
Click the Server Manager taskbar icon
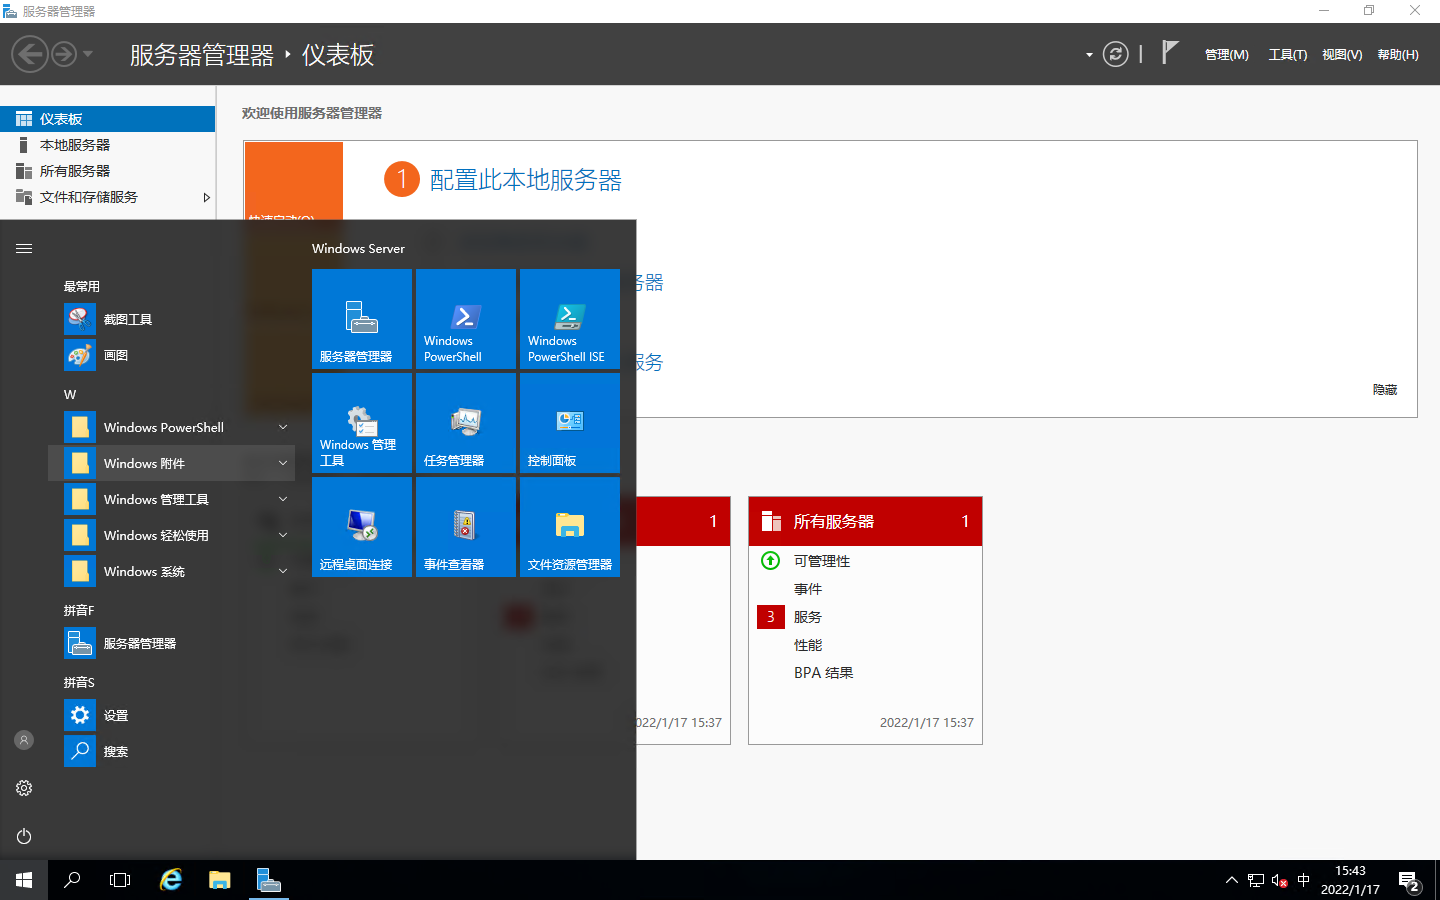(x=269, y=880)
